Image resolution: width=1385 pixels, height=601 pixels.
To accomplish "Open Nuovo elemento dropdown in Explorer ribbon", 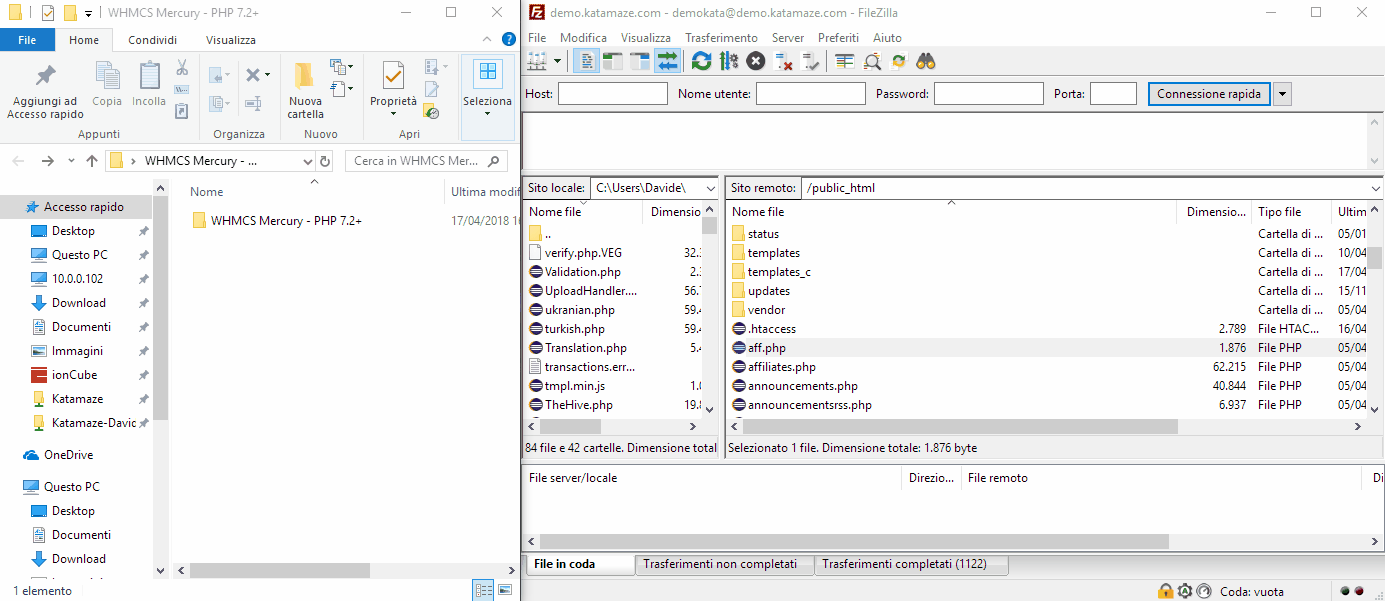I will pyautogui.click(x=350, y=67).
